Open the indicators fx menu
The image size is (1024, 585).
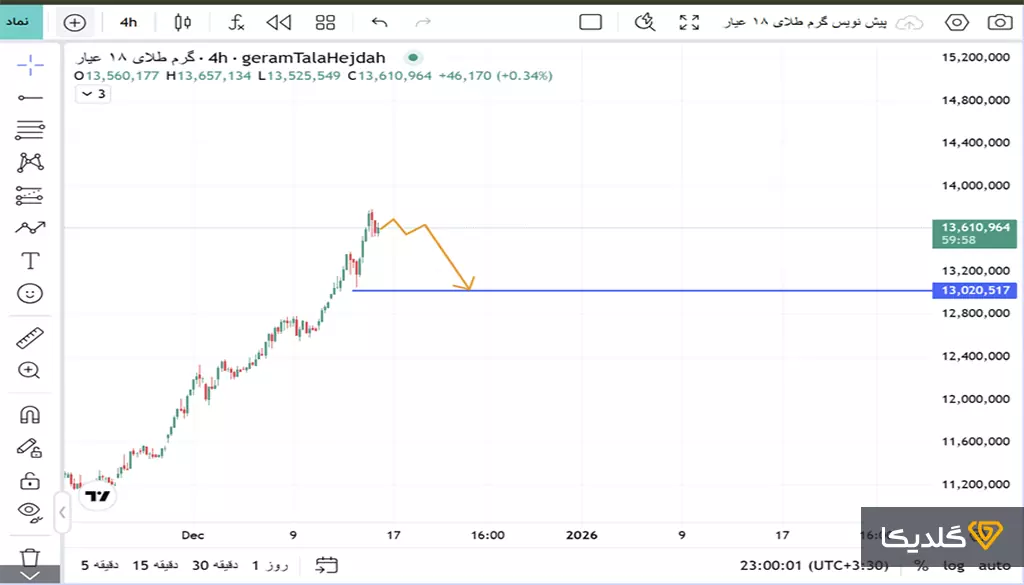[x=236, y=22]
